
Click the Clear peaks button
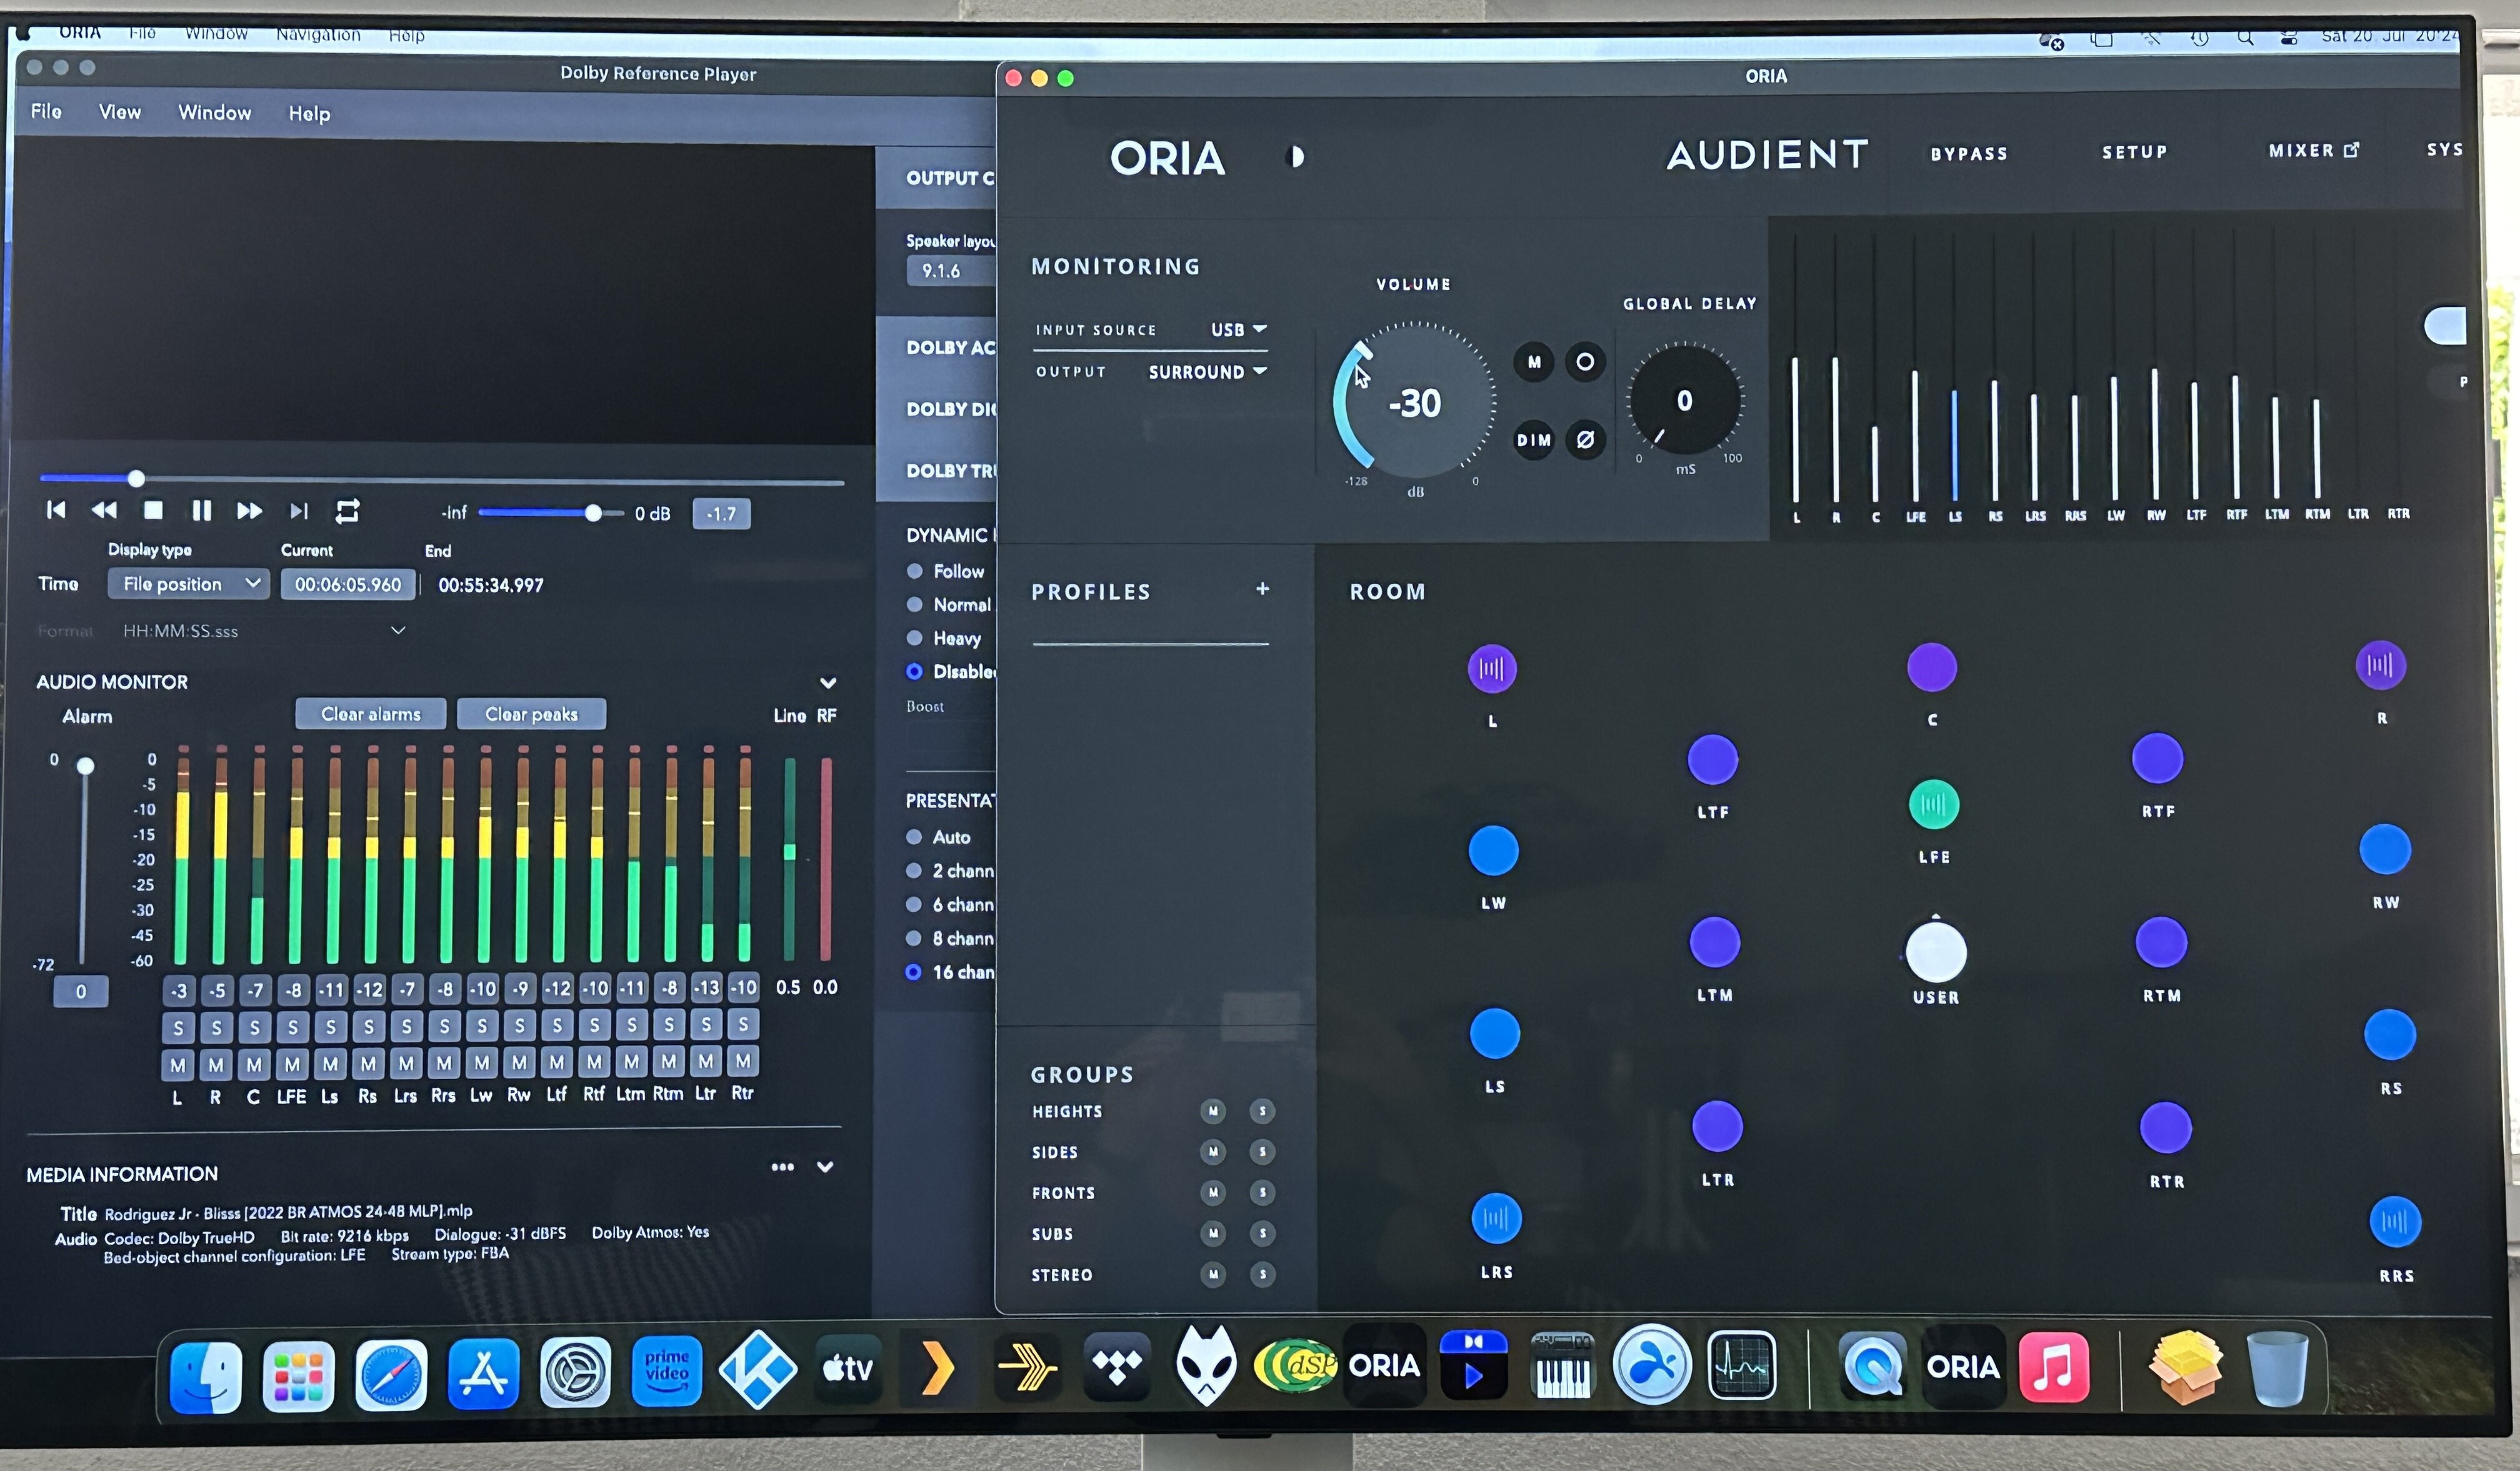[x=531, y=714]
